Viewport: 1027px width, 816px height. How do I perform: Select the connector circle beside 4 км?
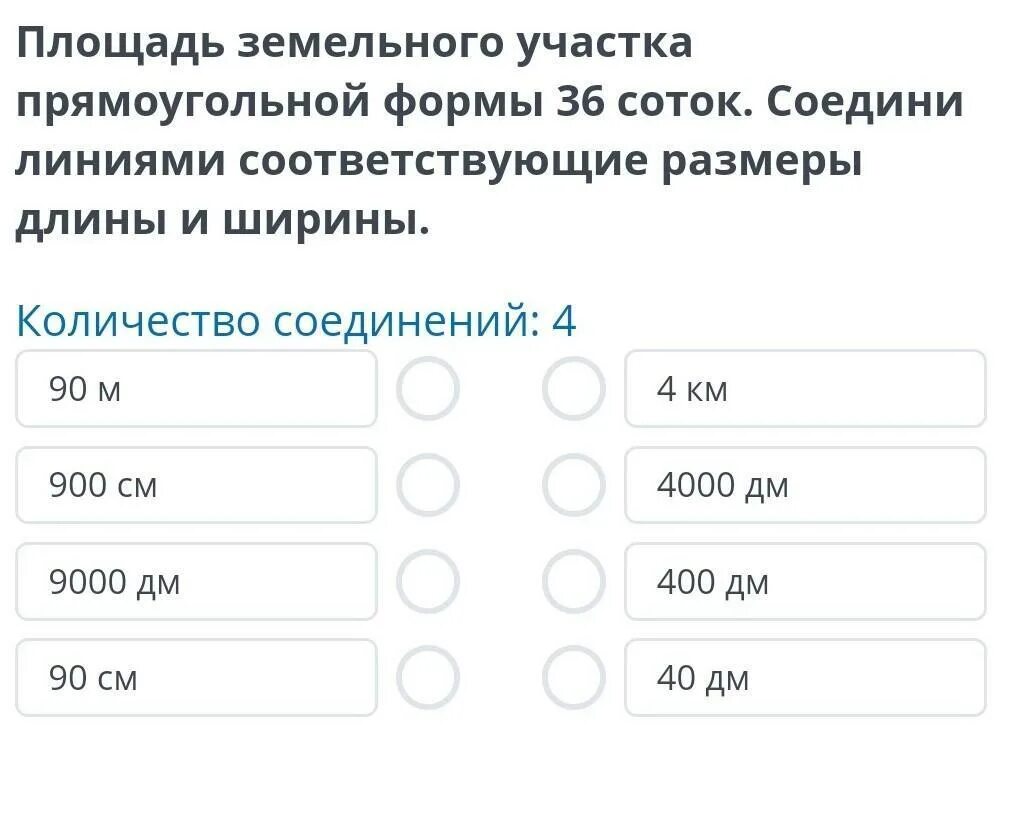coord(574,388)
